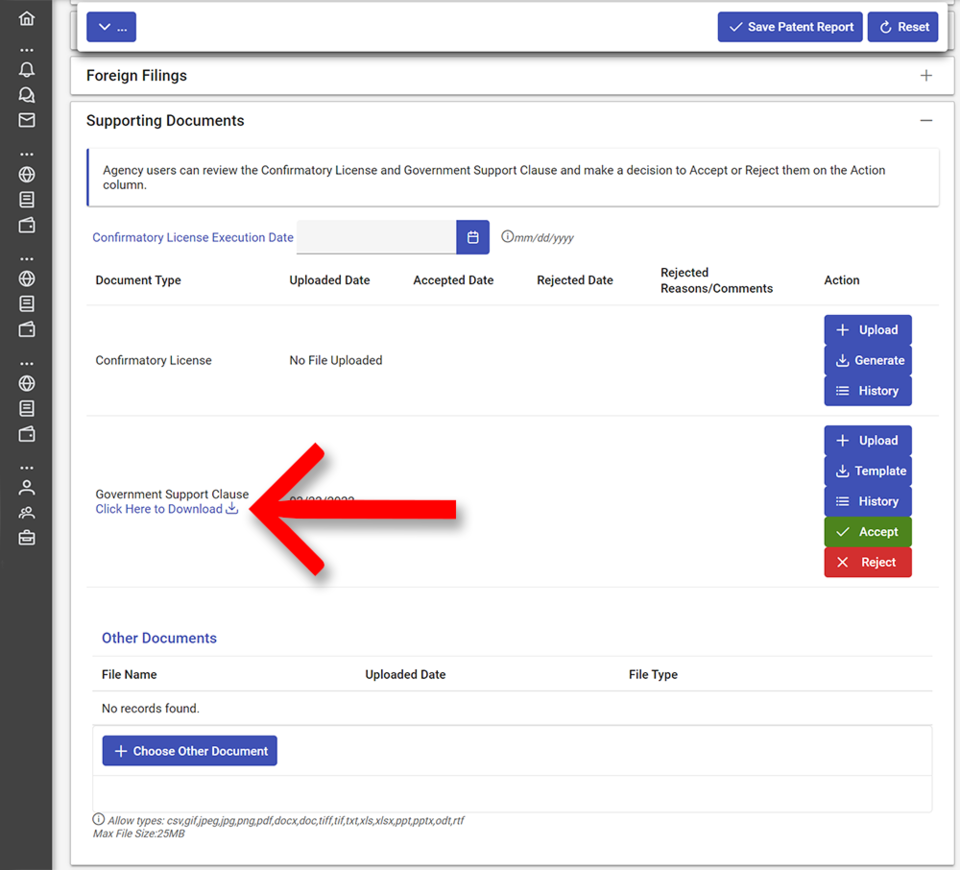The width and height of the screenshot is (960, 870).
Task: Expand the Foreign Filings section
Action: (926, 76)
